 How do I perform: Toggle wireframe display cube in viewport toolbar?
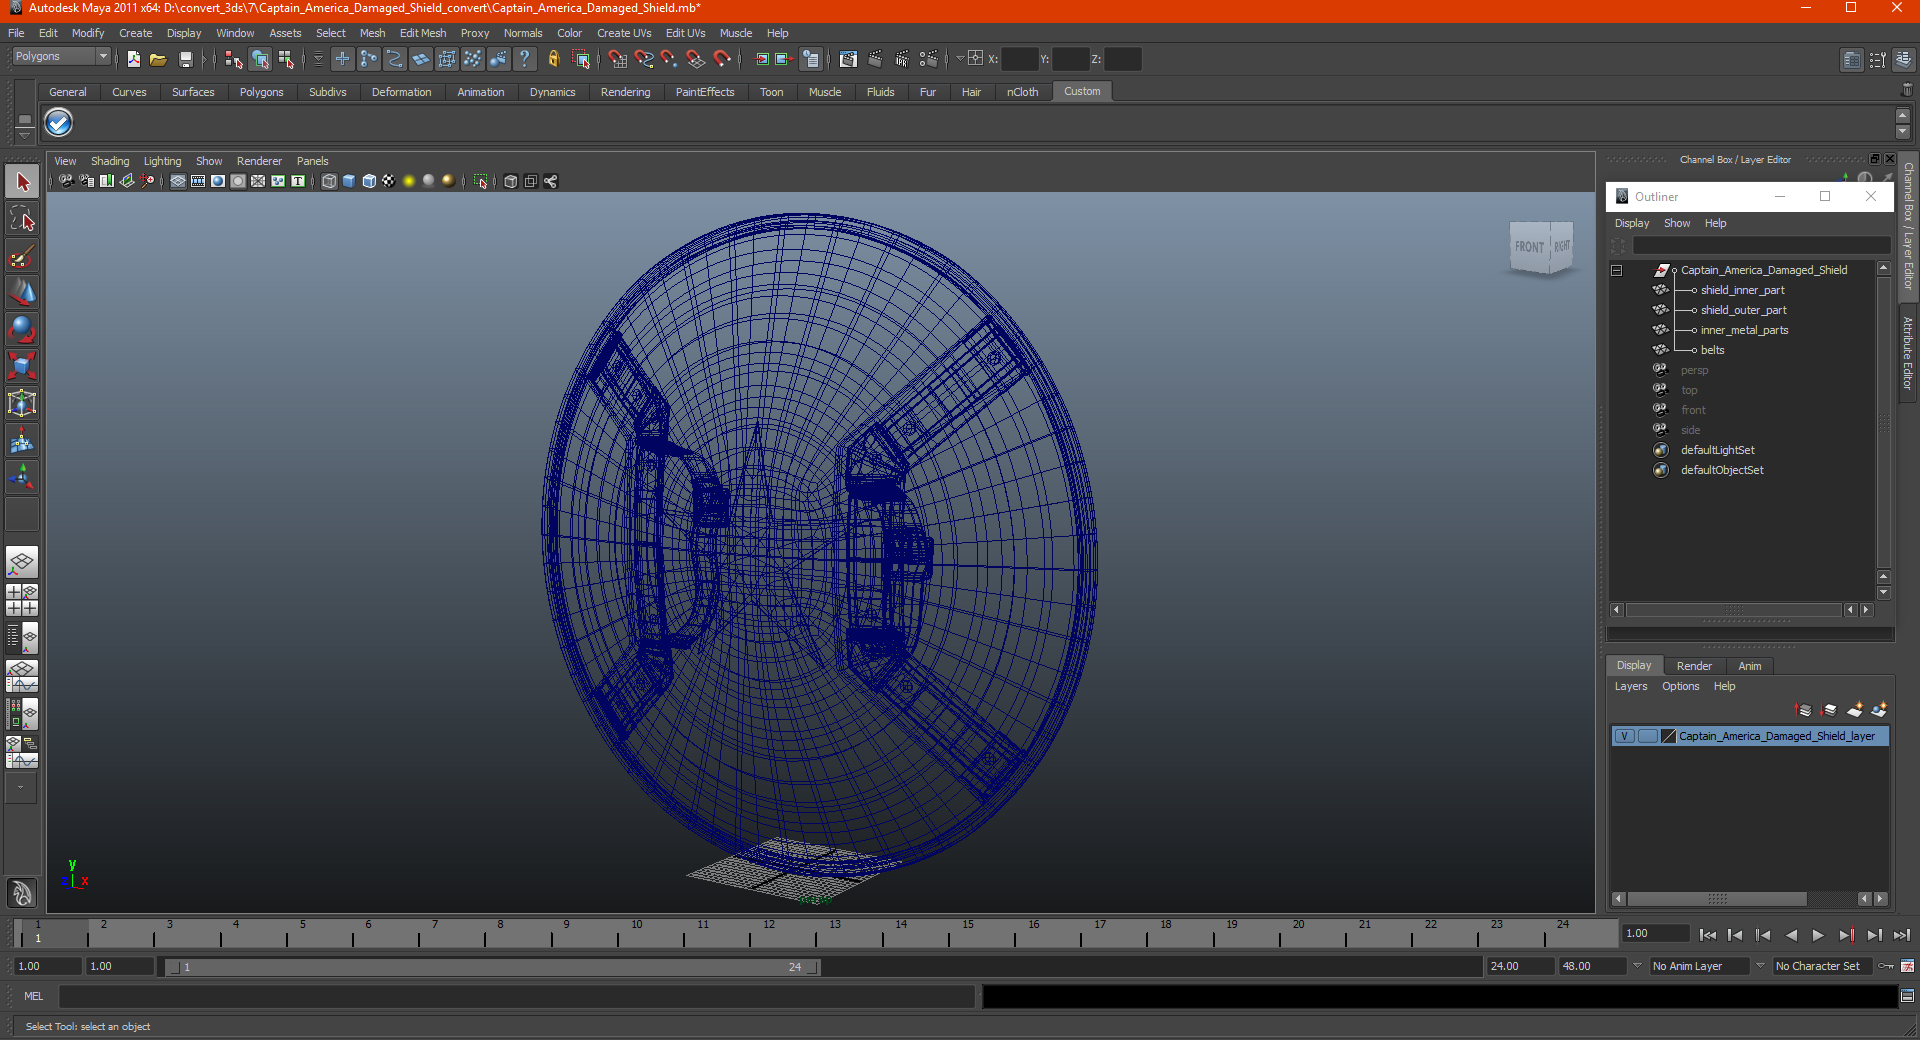(329, 181)
